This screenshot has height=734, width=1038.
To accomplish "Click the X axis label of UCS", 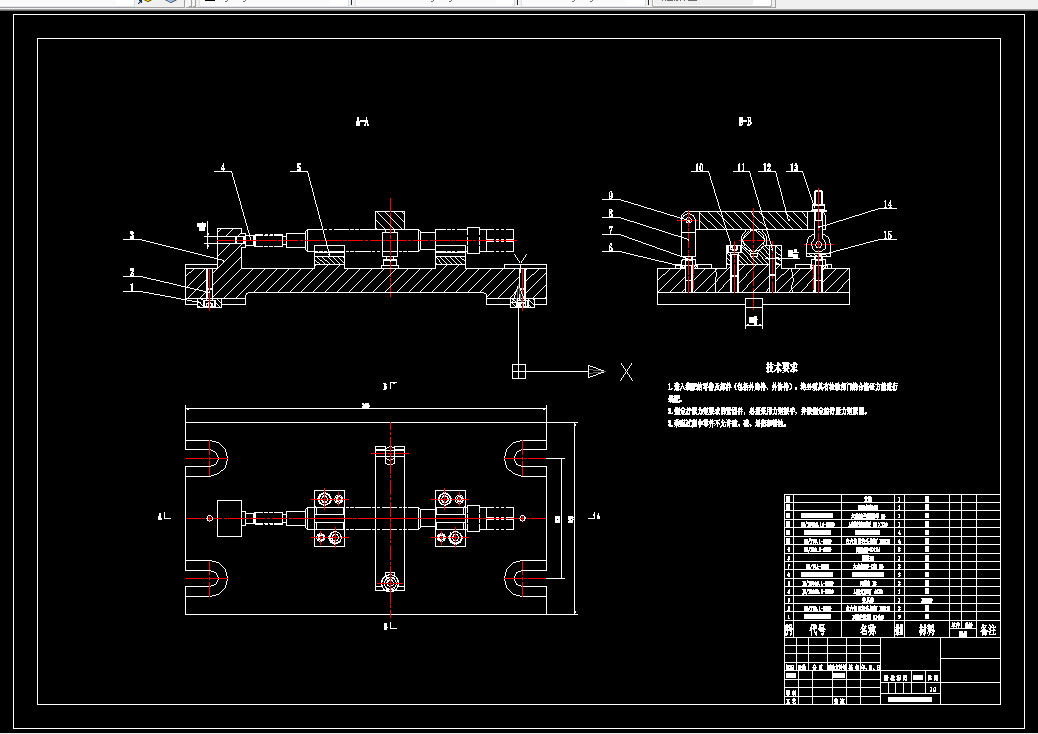I will [626, 372].
